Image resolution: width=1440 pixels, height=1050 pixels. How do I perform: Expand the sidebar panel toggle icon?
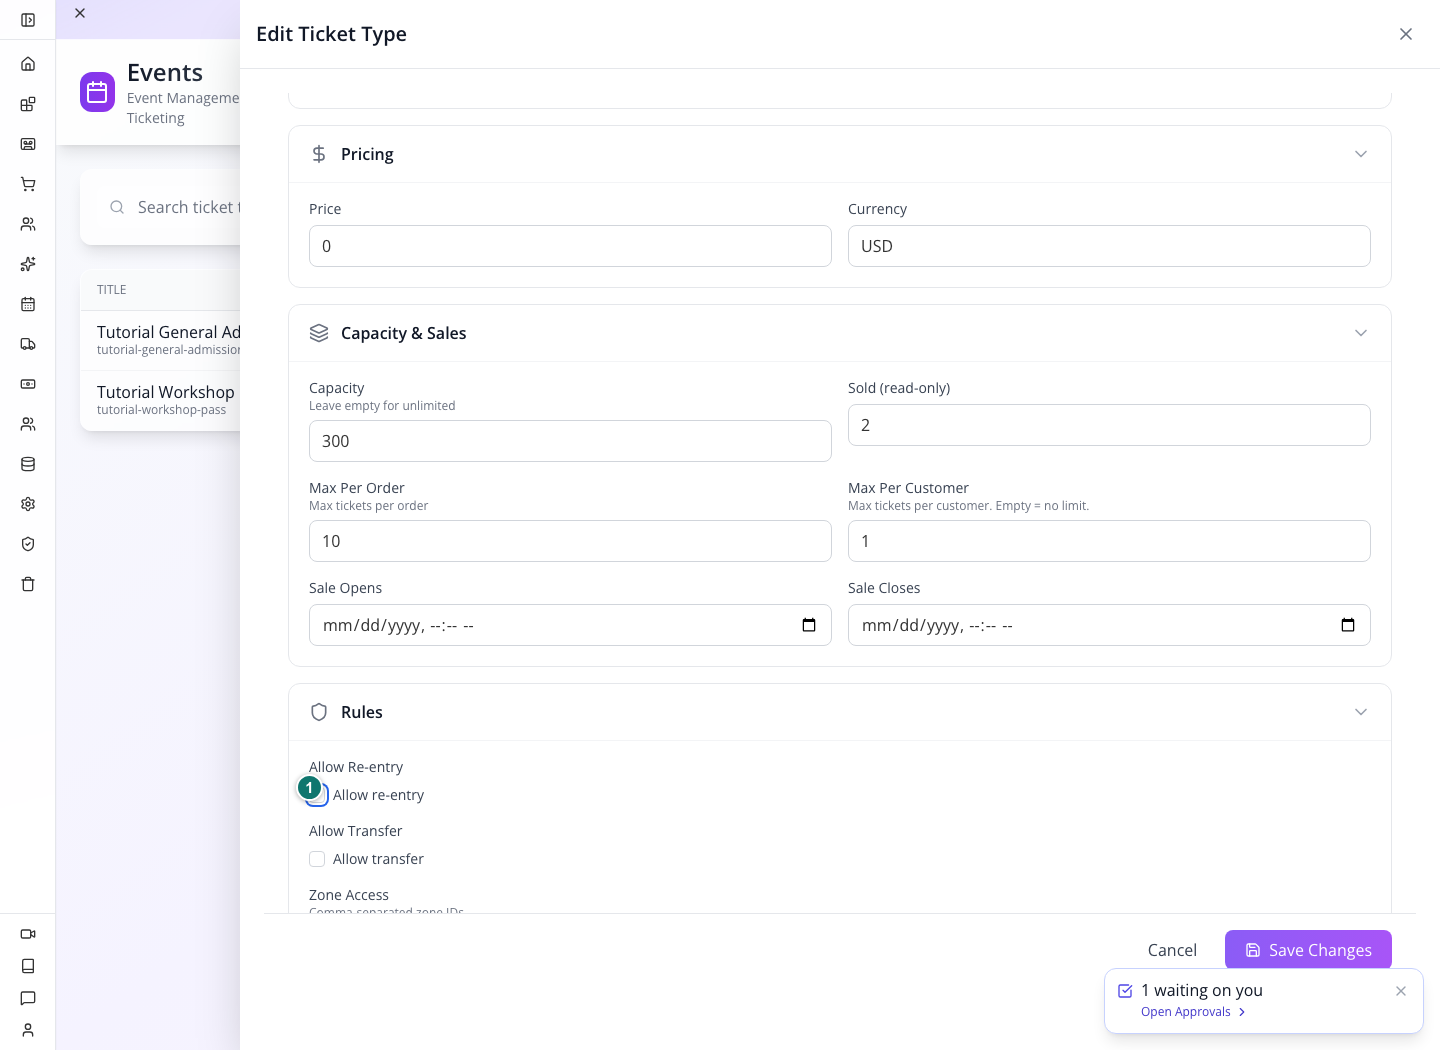click(28, 20)
